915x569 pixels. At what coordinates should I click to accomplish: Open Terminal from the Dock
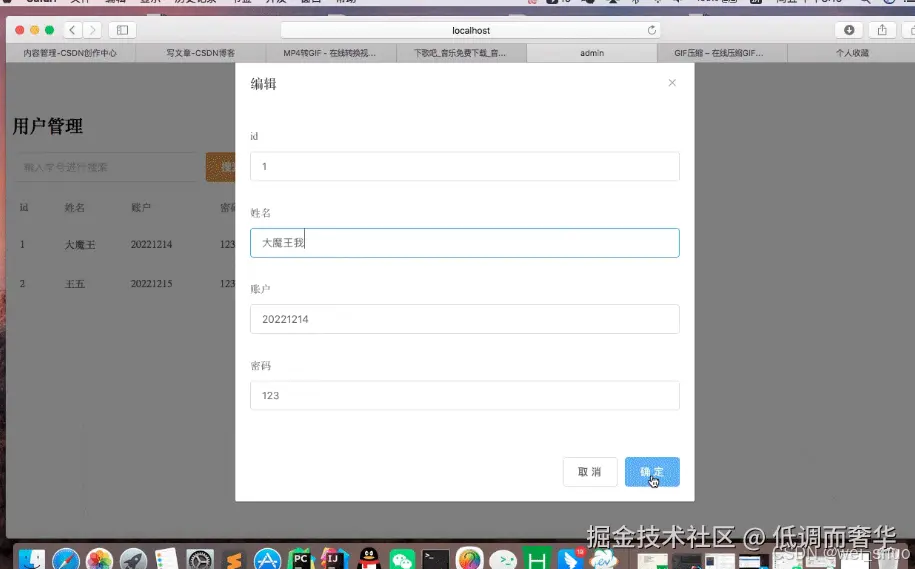pyautogui.click(x=436, y=559)
